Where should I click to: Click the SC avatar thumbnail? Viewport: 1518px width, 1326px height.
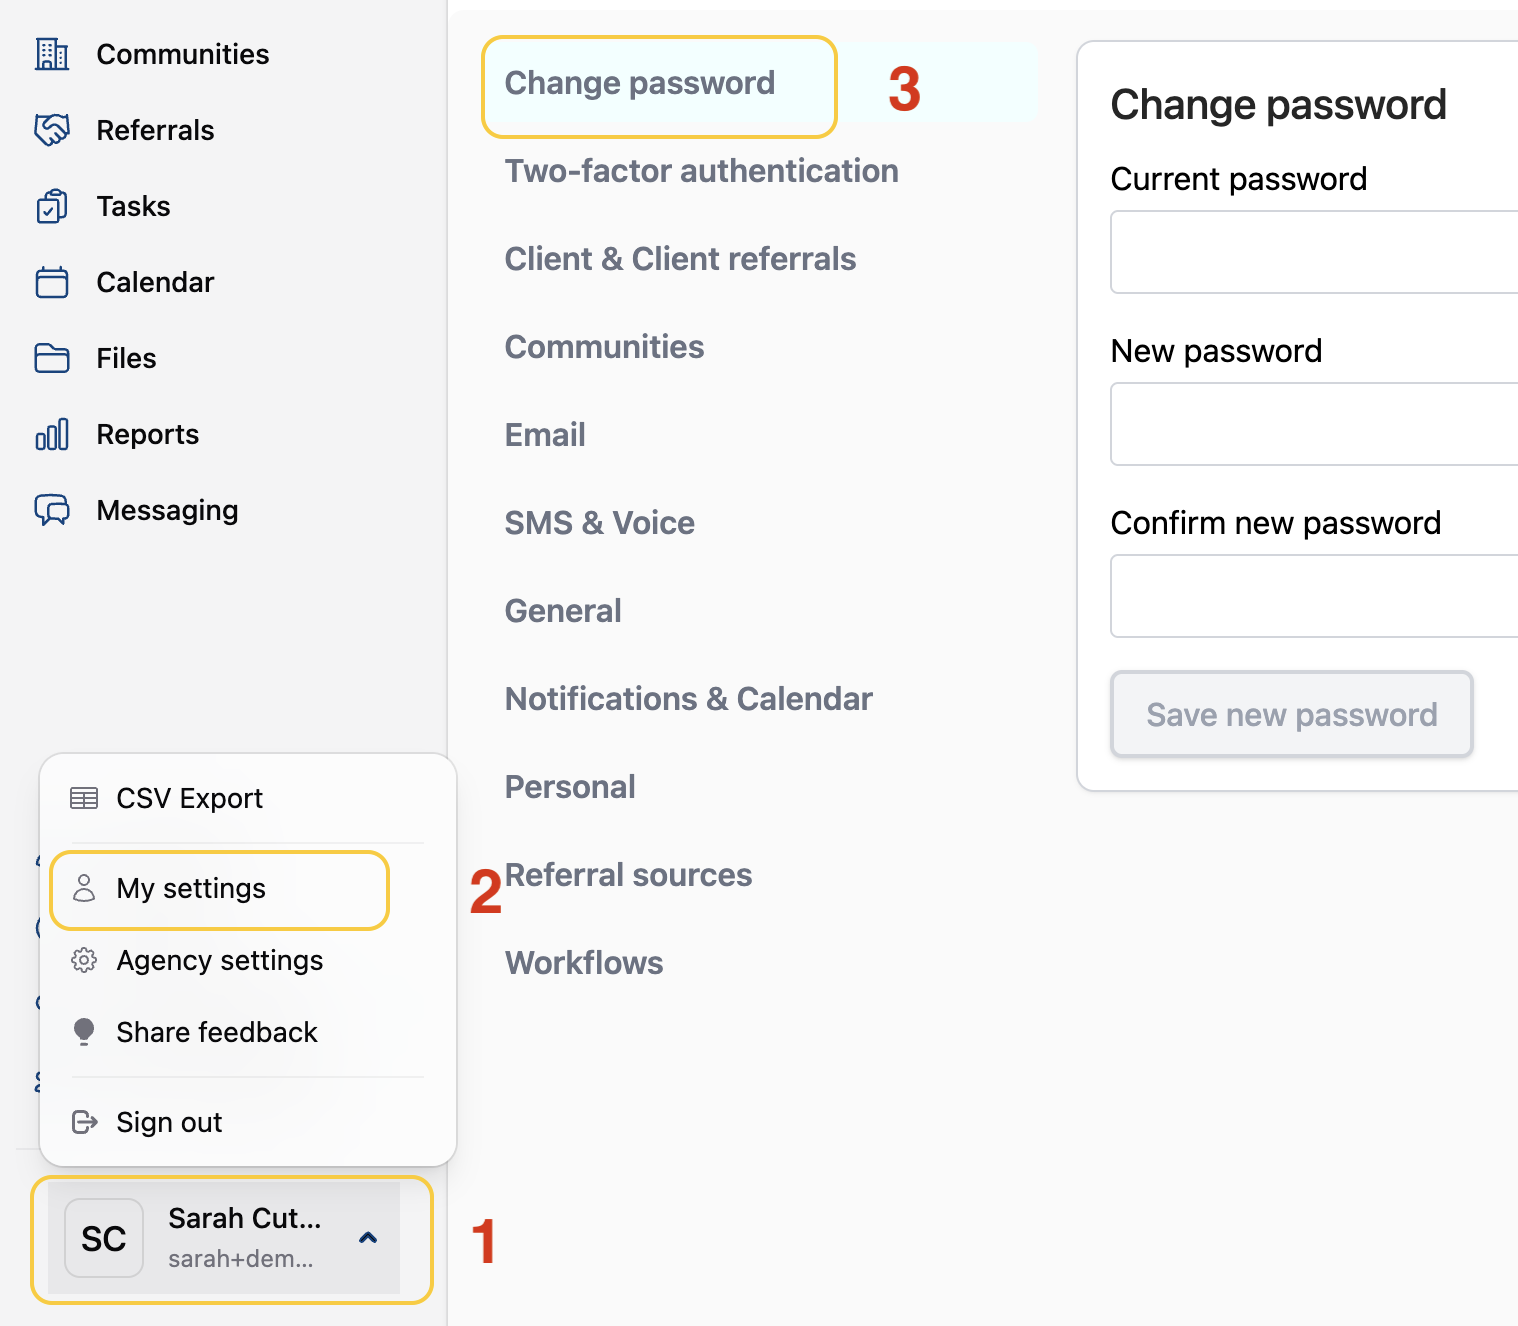point(104,1238)
